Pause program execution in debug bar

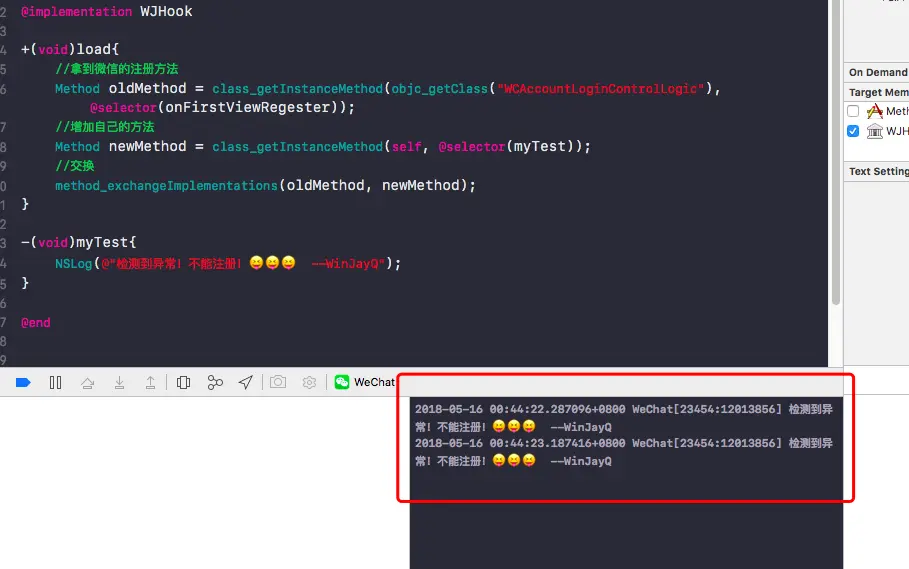click(x=56, y=382)
